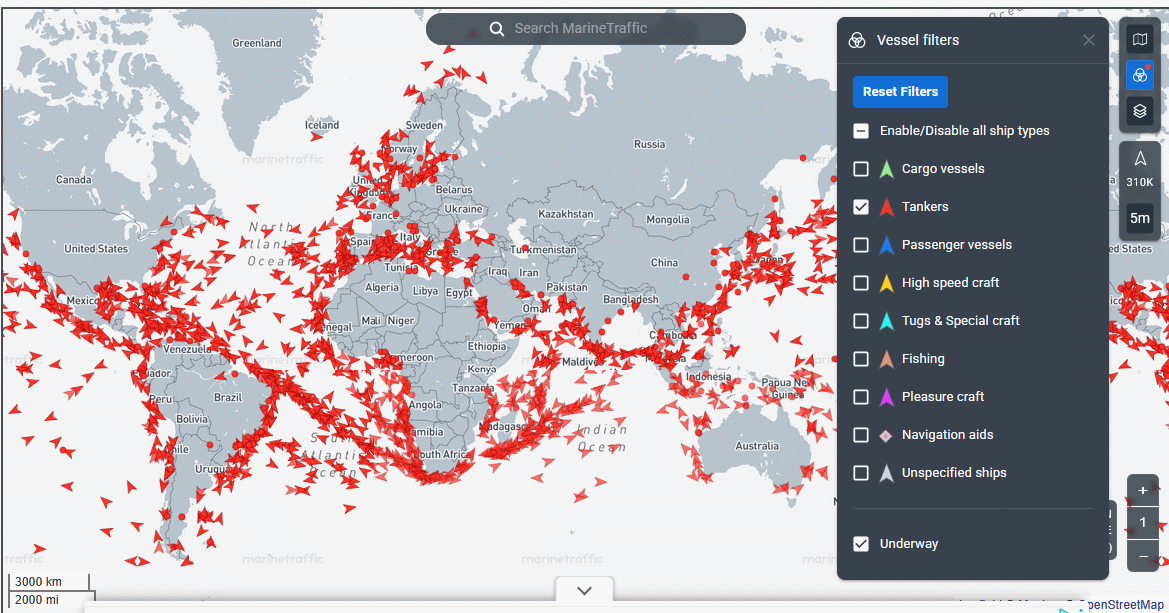Open the map layers icon
This screenshot has width=1169, height=613.
[1139, 111]
